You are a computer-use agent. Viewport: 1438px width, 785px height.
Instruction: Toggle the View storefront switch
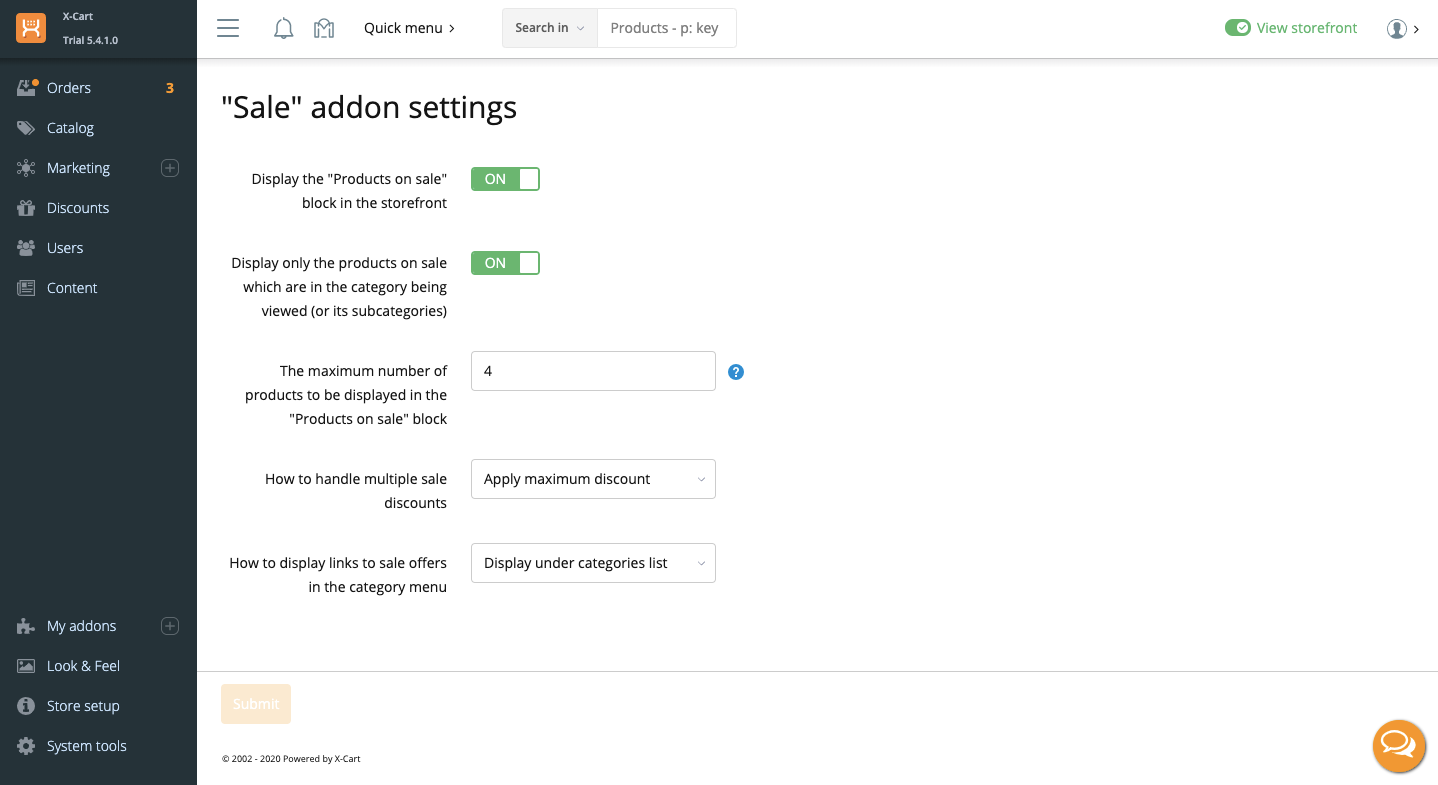point(1238,28)
